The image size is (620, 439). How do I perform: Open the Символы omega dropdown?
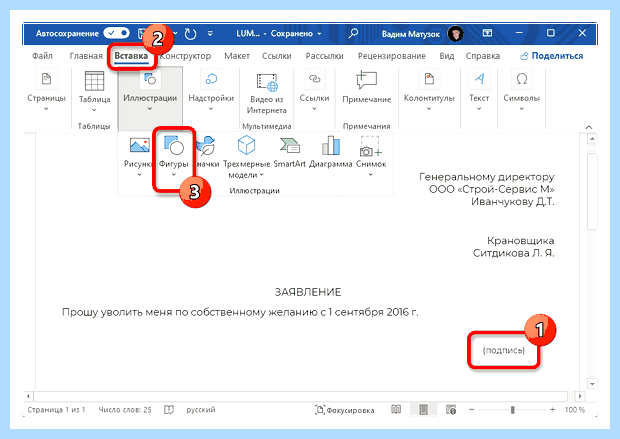click(x=522, y=91)
